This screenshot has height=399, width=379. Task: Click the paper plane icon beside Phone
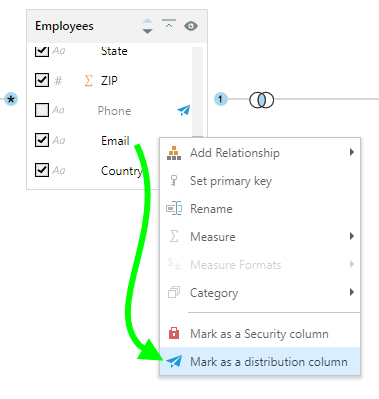coord(184,110)
